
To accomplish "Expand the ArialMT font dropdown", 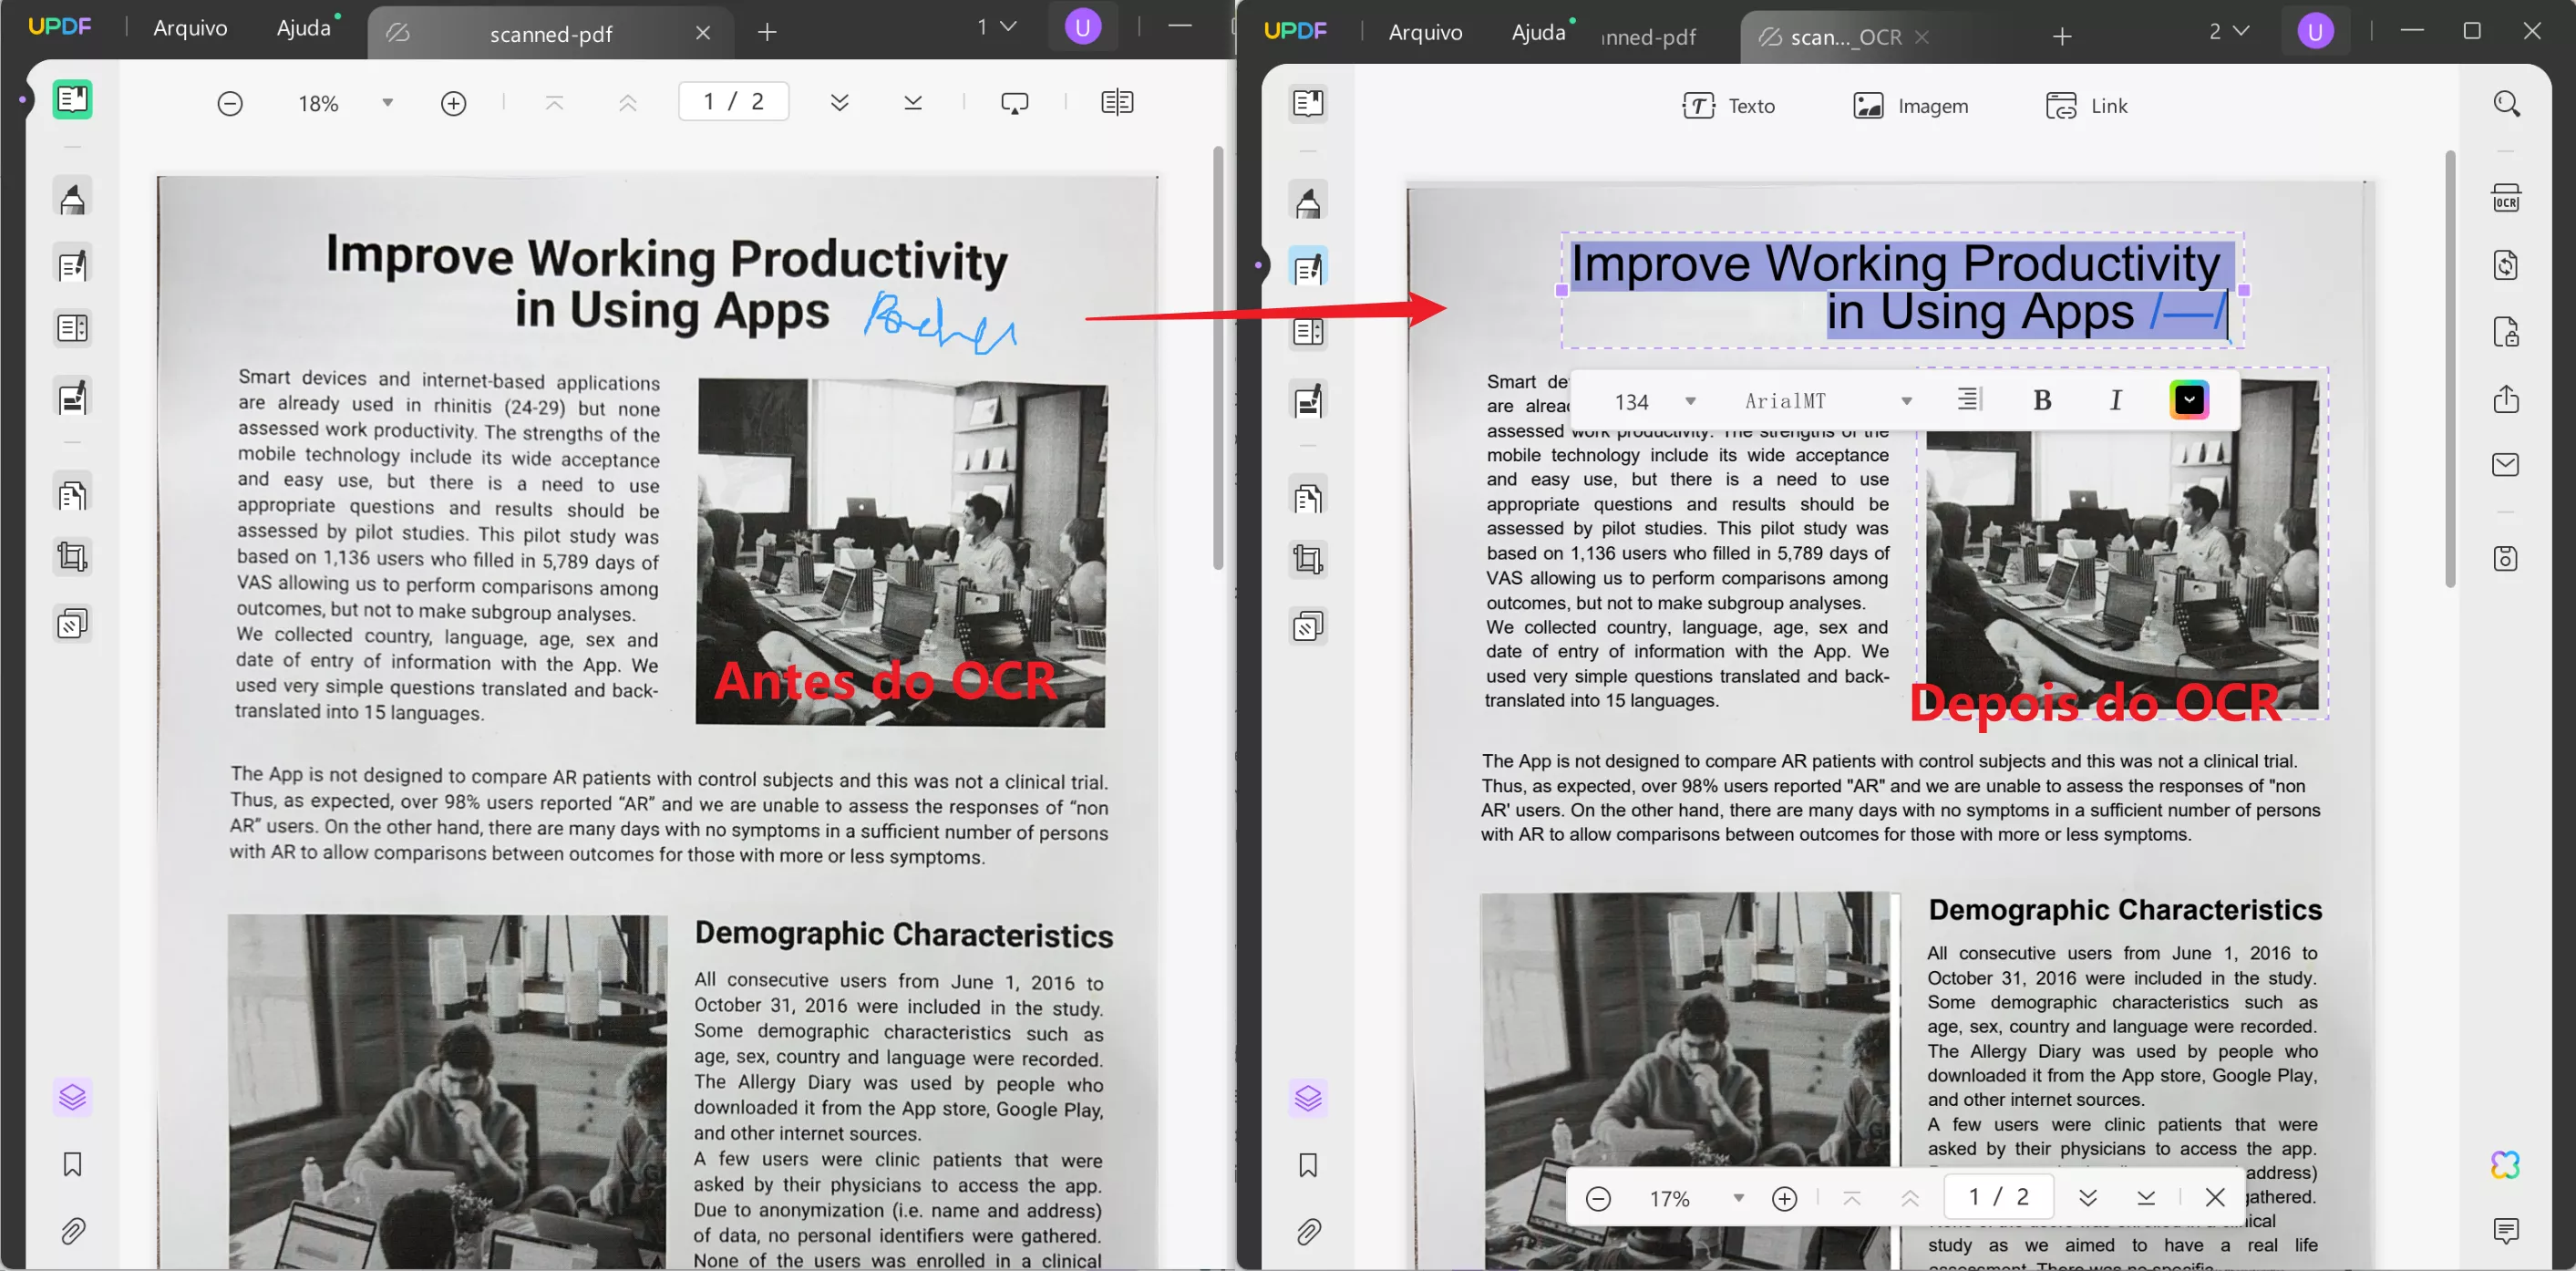I will tap(1906, 402).
